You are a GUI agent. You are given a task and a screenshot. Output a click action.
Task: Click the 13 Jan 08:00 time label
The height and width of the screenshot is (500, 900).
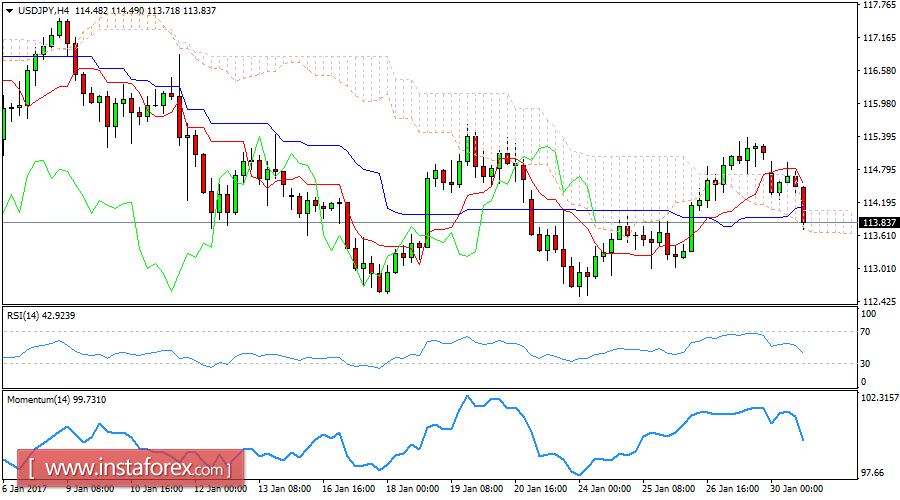point(285,489)
